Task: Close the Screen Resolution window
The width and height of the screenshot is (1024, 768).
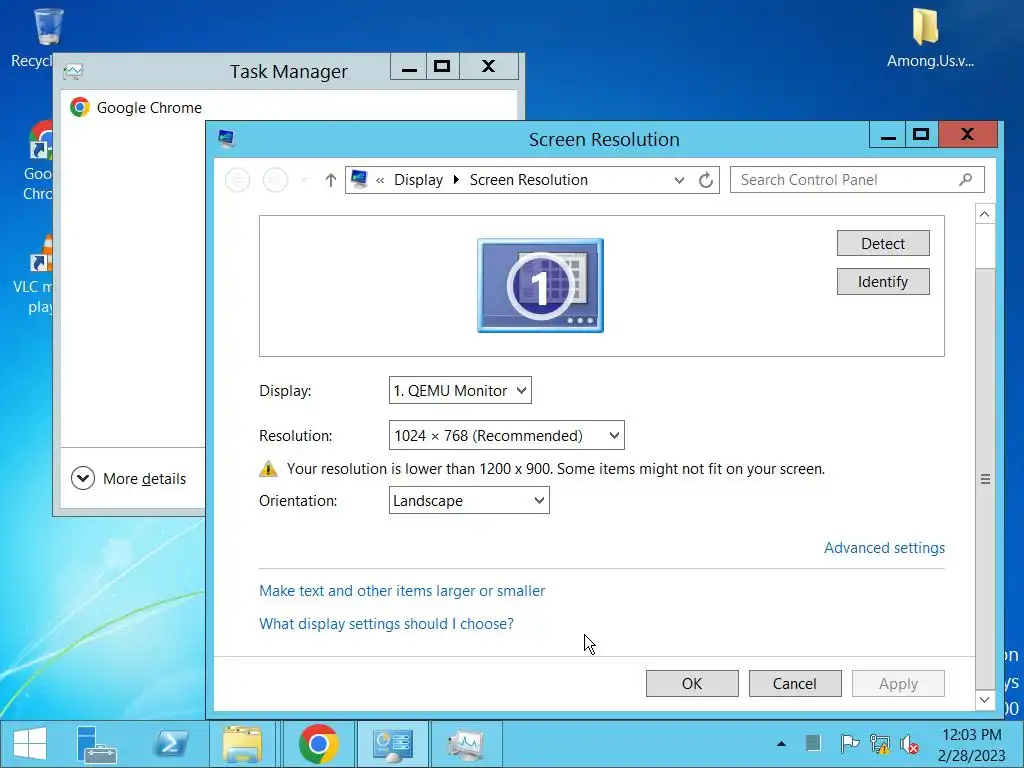Action: coord(968,135)
